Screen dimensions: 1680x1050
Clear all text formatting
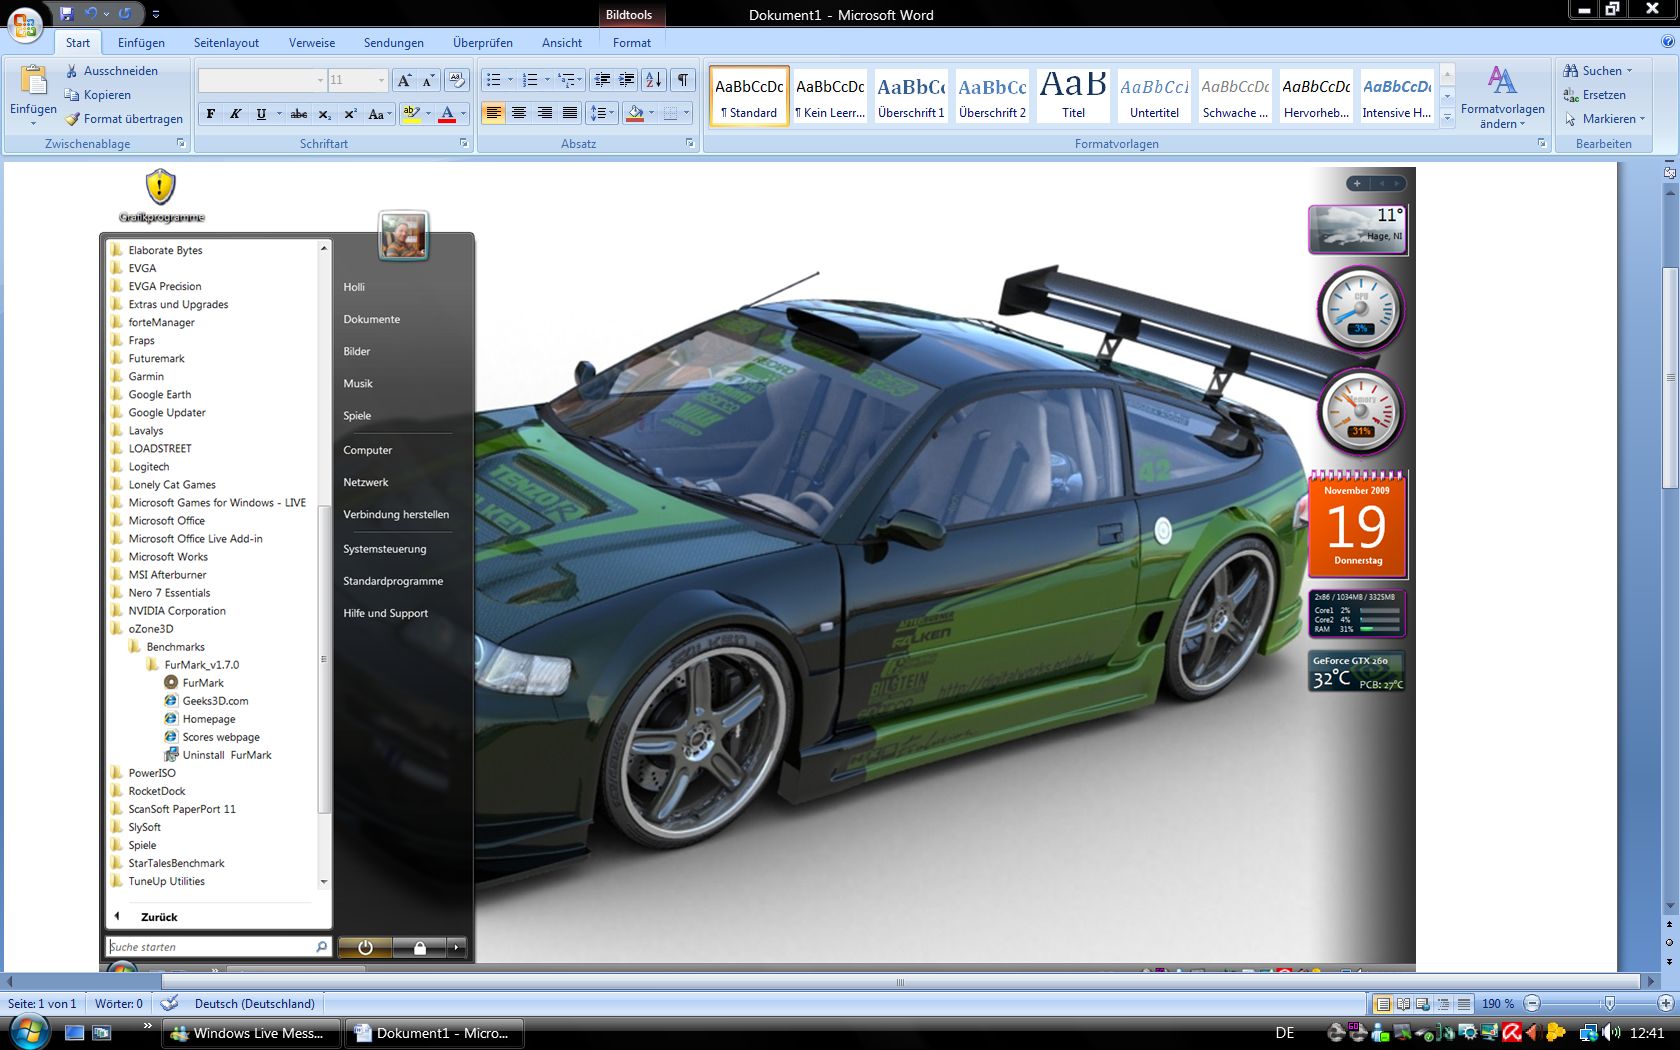tap(456, 80)
